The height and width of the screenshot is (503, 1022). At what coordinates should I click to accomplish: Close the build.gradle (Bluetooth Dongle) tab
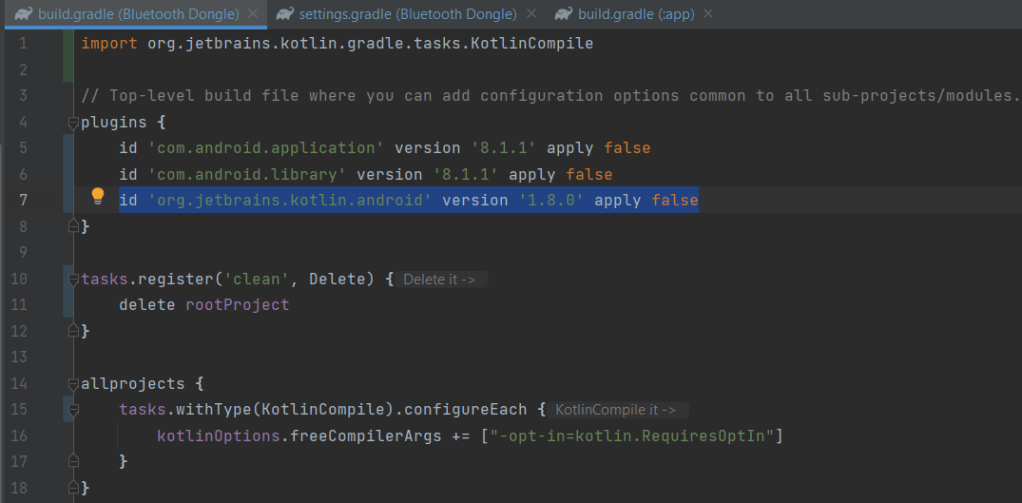(x=253, y=15)
